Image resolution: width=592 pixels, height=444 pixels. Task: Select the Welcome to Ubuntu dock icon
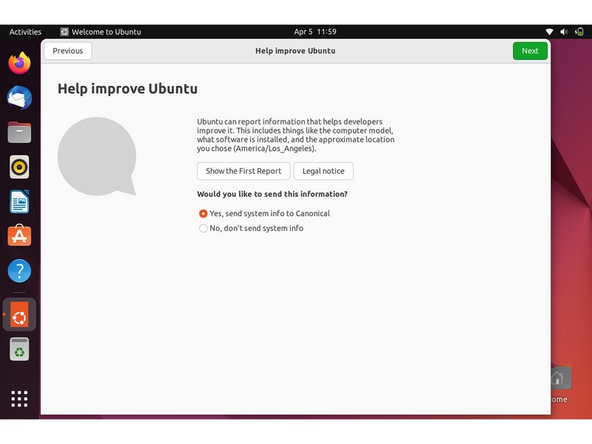(x=20, y=314)
